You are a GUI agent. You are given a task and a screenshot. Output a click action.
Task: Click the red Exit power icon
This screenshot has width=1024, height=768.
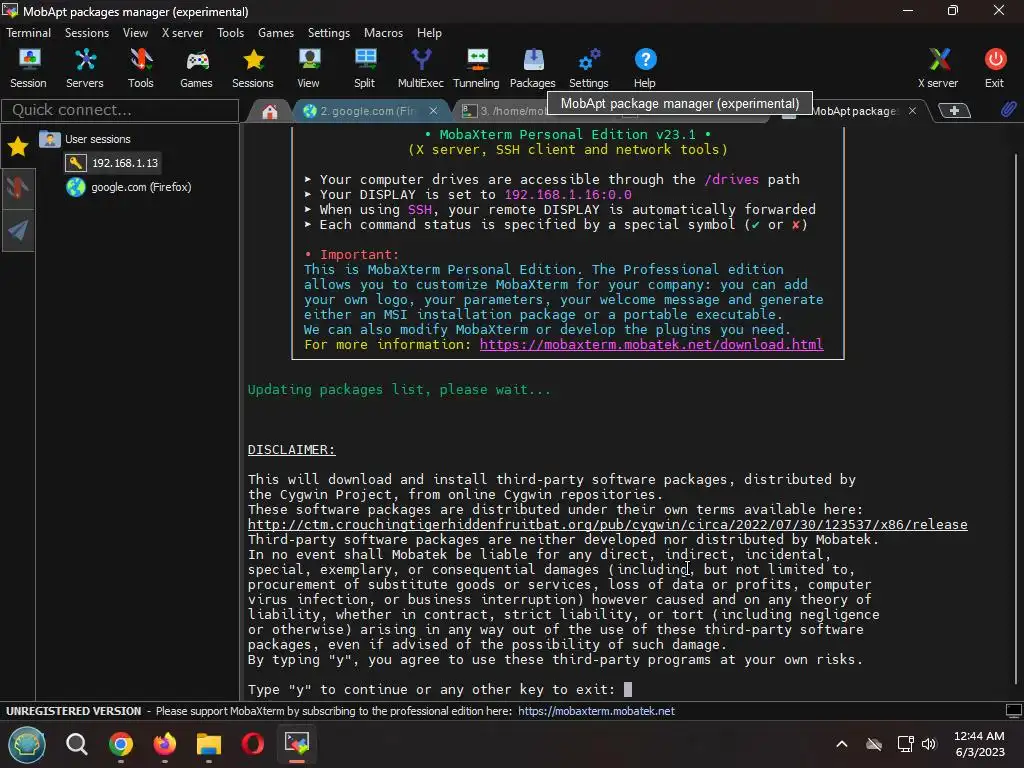(x=995, y=68)
